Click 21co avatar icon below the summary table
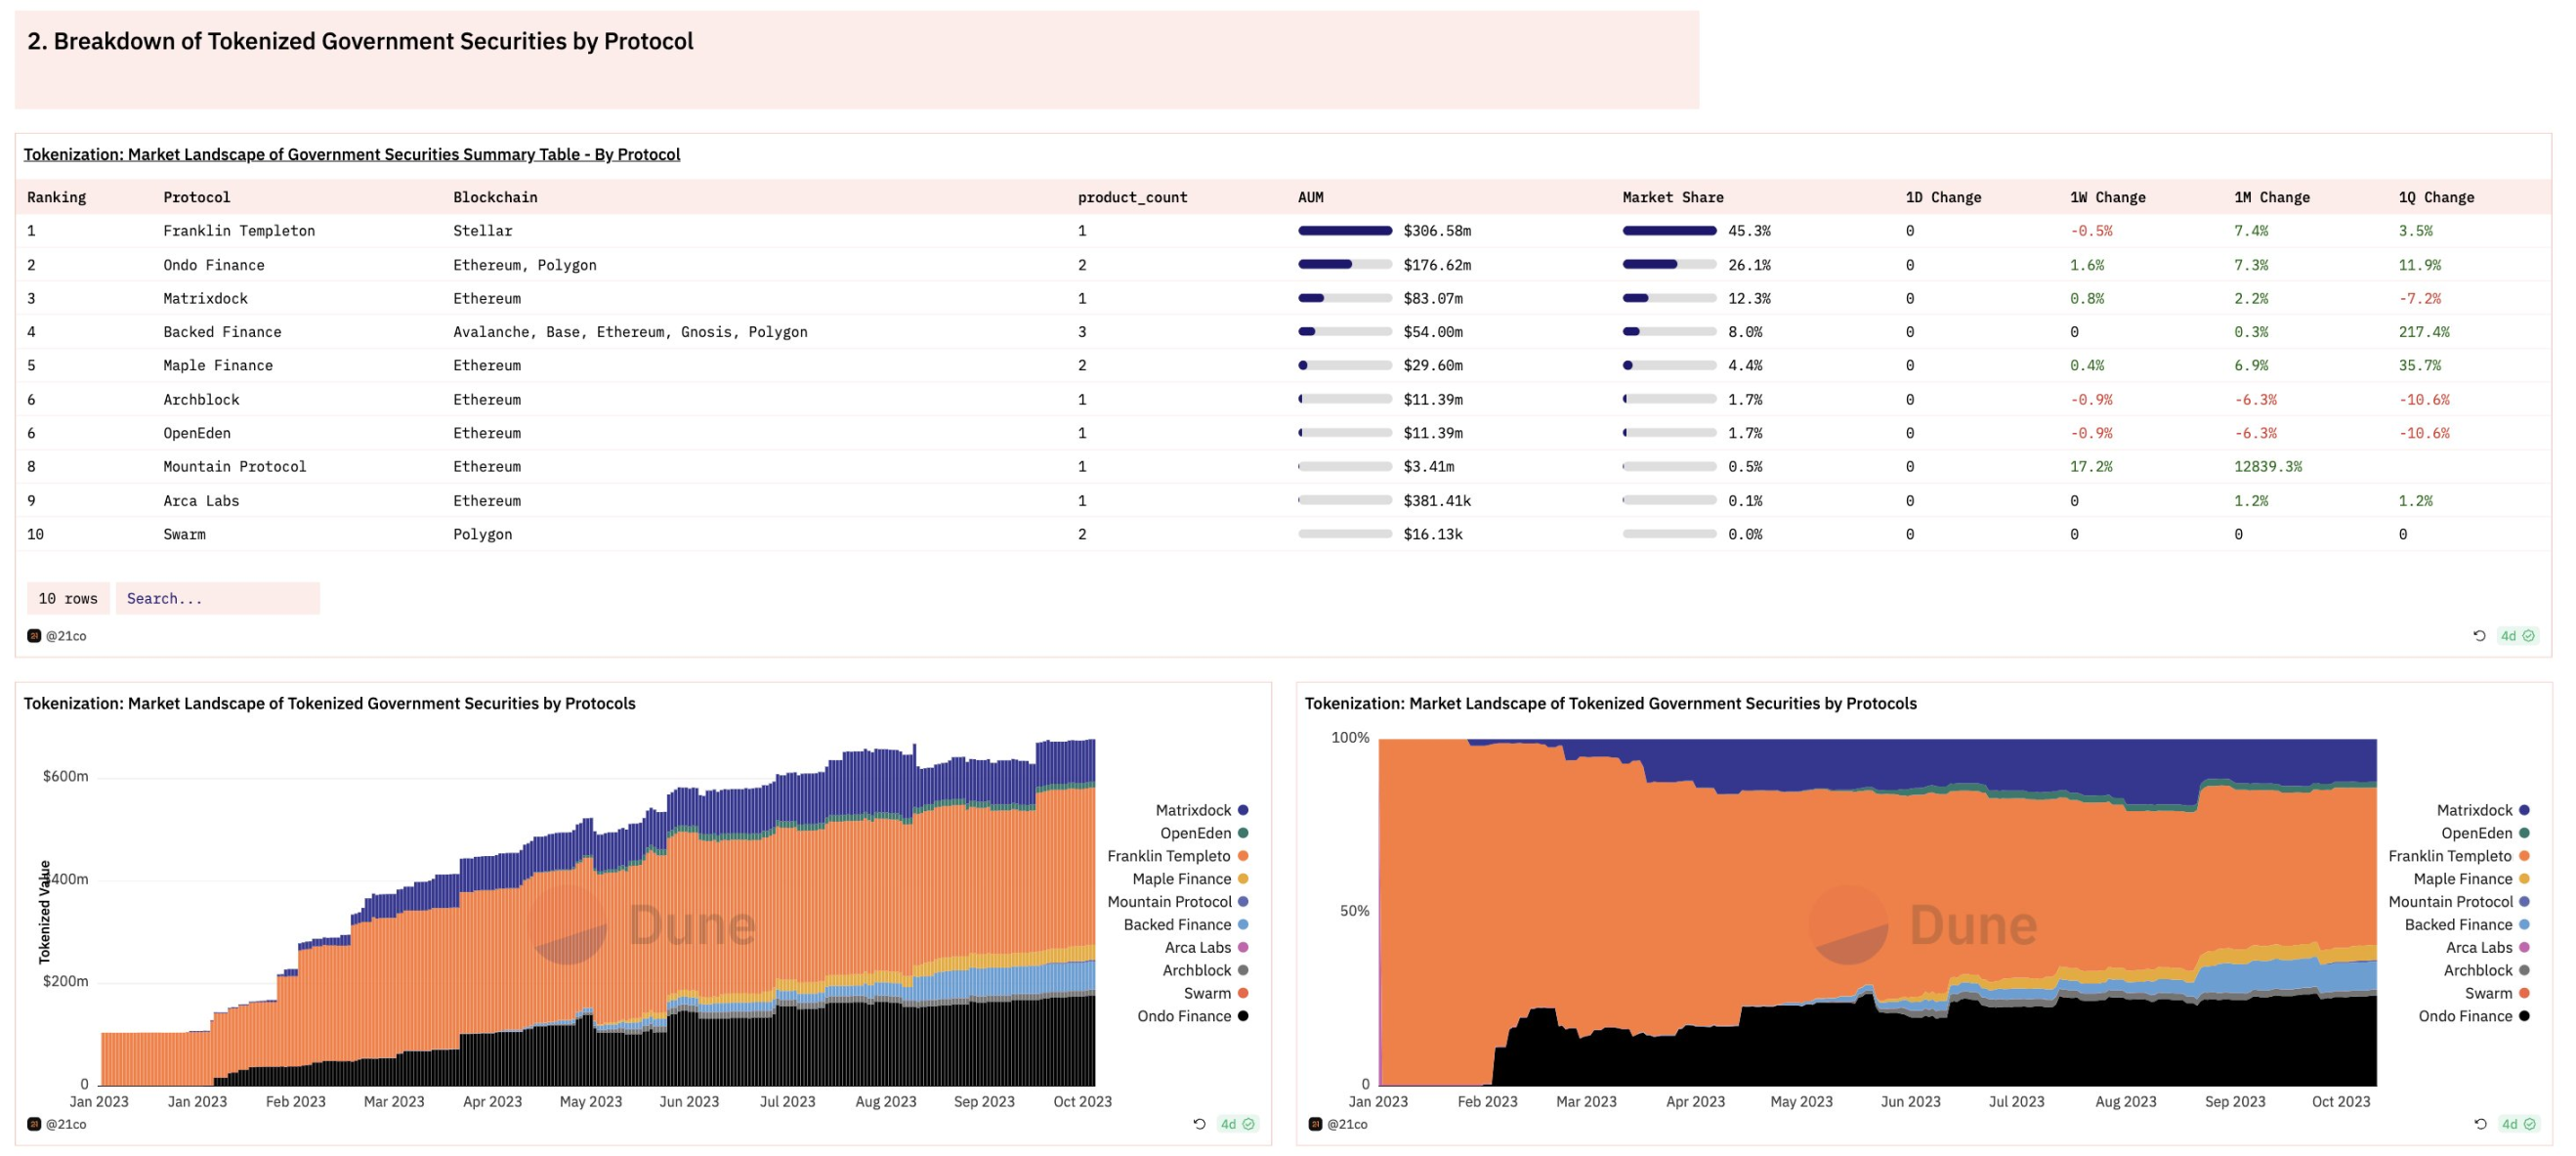Viewport: 2576px width, 1156px height. tap(34, 636)
